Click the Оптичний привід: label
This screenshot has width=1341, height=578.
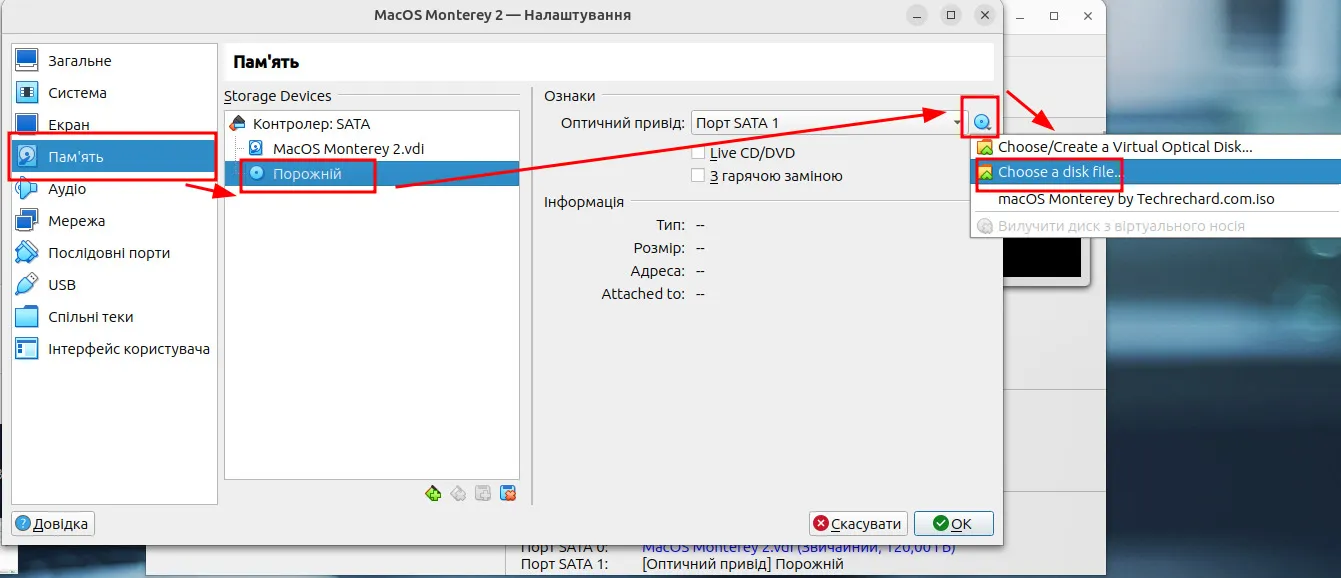623,123
